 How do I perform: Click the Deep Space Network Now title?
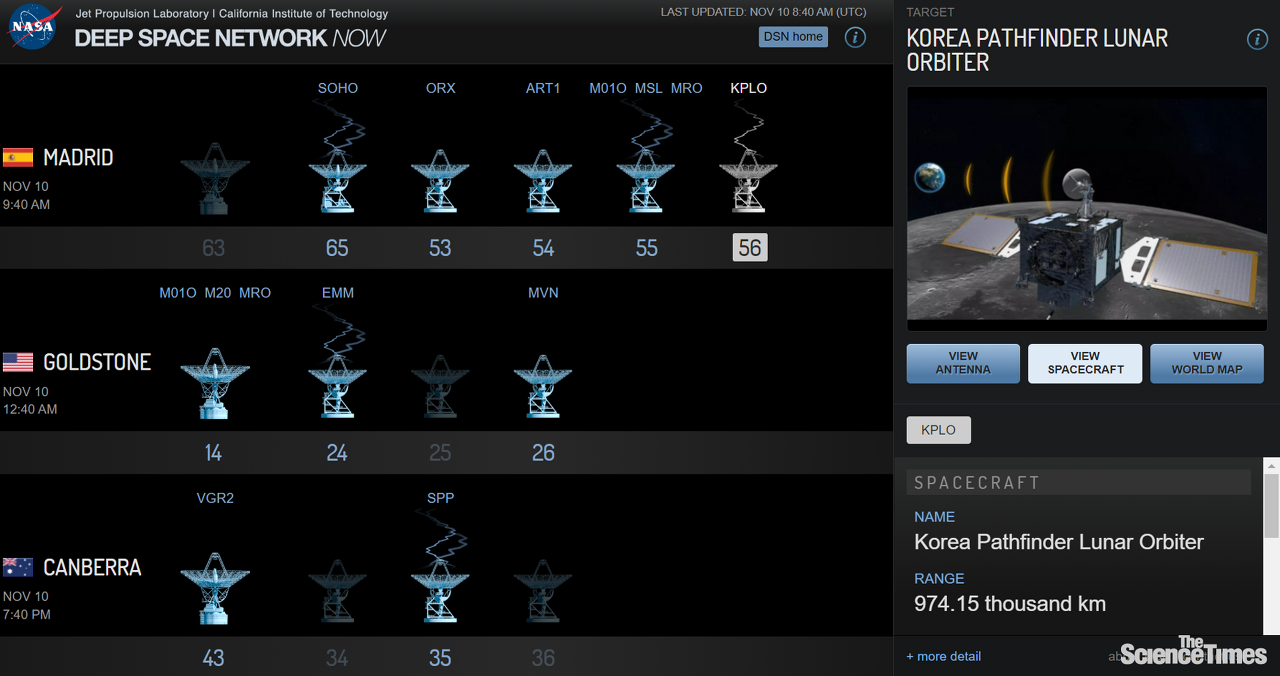[x=230, y=38]
